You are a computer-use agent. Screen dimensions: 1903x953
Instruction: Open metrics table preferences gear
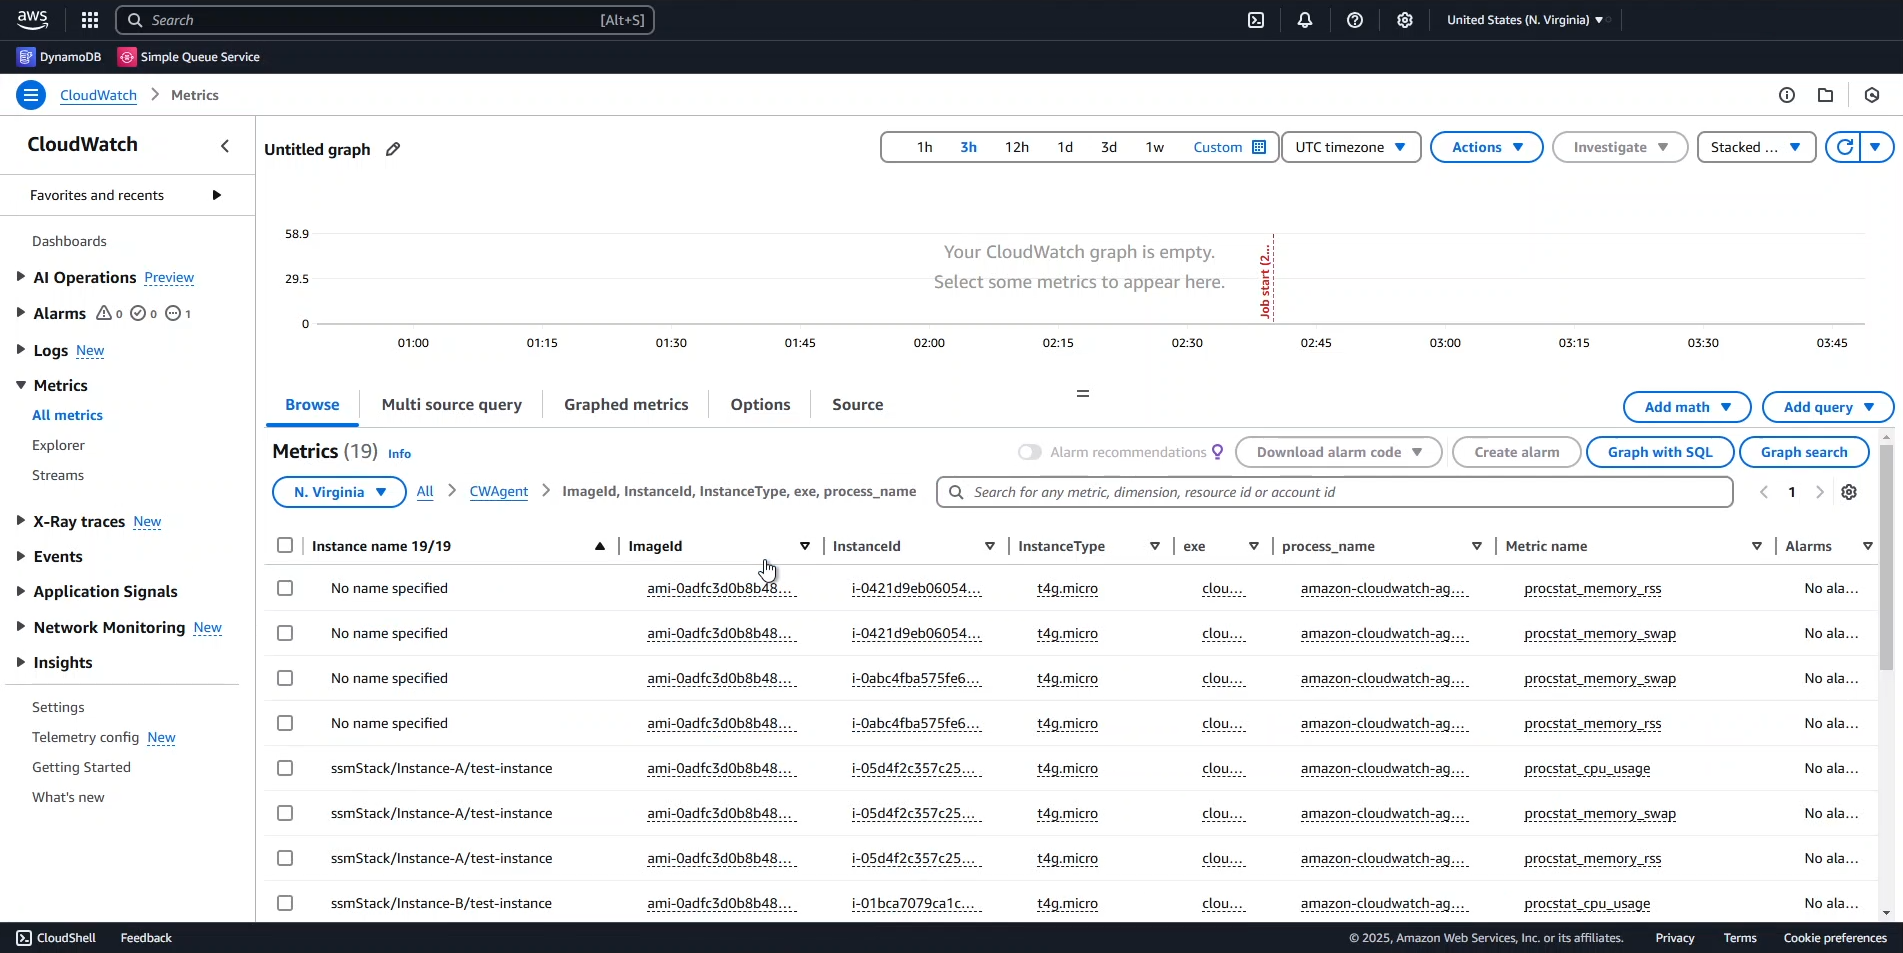[1849, 492]
